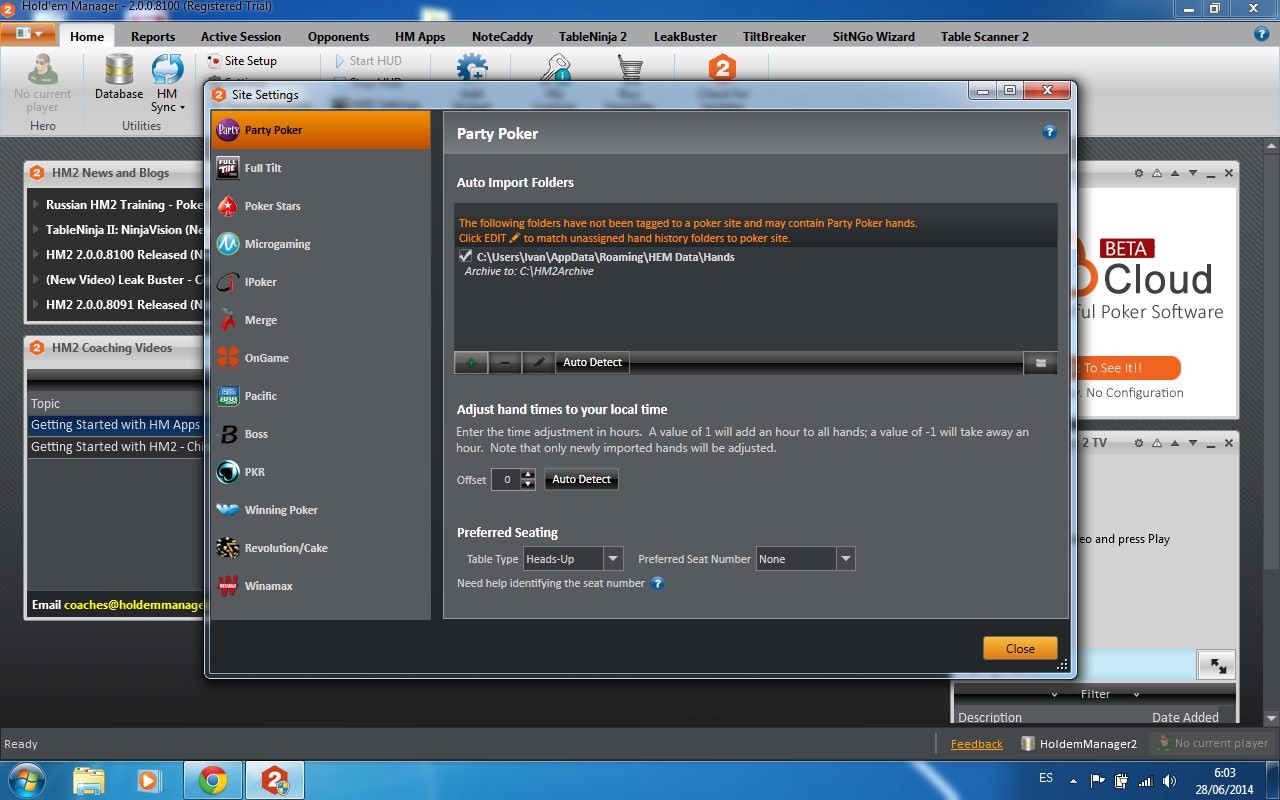Expand Russian HM2 Training news item

pyautogui.click(x=37, y=204)
